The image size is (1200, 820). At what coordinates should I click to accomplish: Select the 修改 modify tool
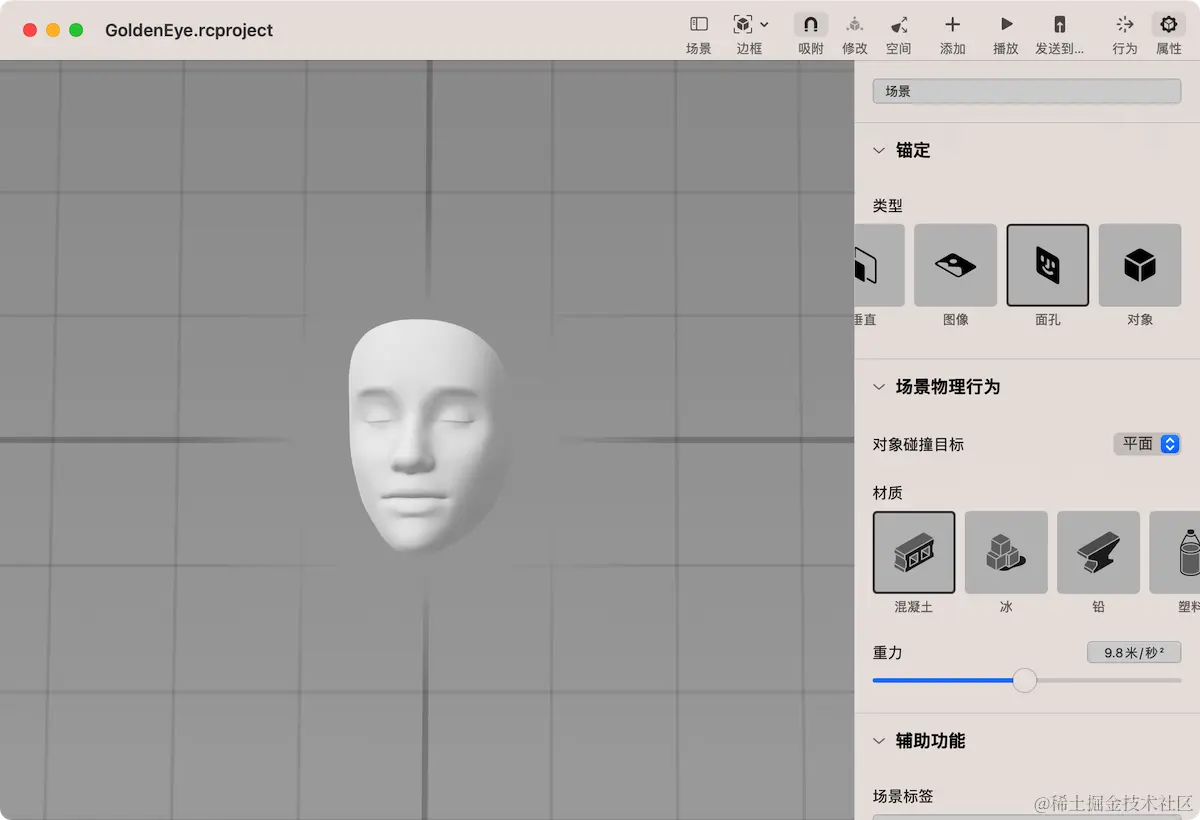click(x=855, y=24)
